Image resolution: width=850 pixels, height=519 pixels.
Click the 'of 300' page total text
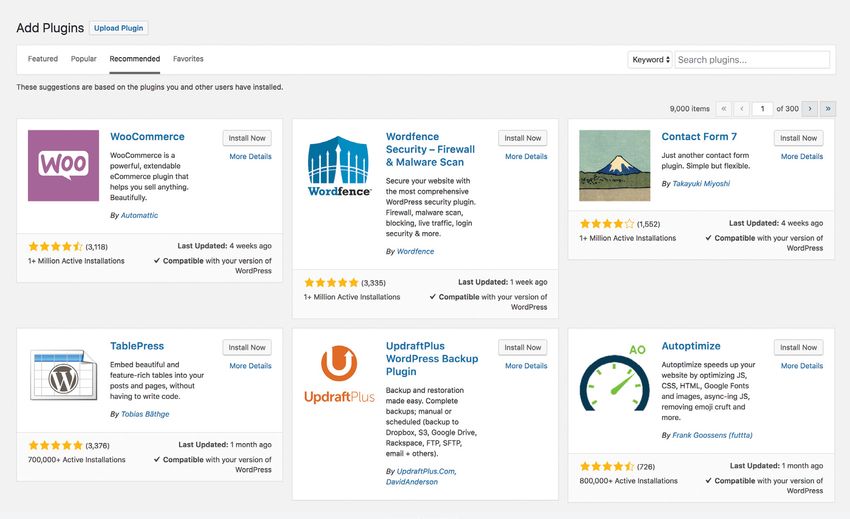pos(788,108)
